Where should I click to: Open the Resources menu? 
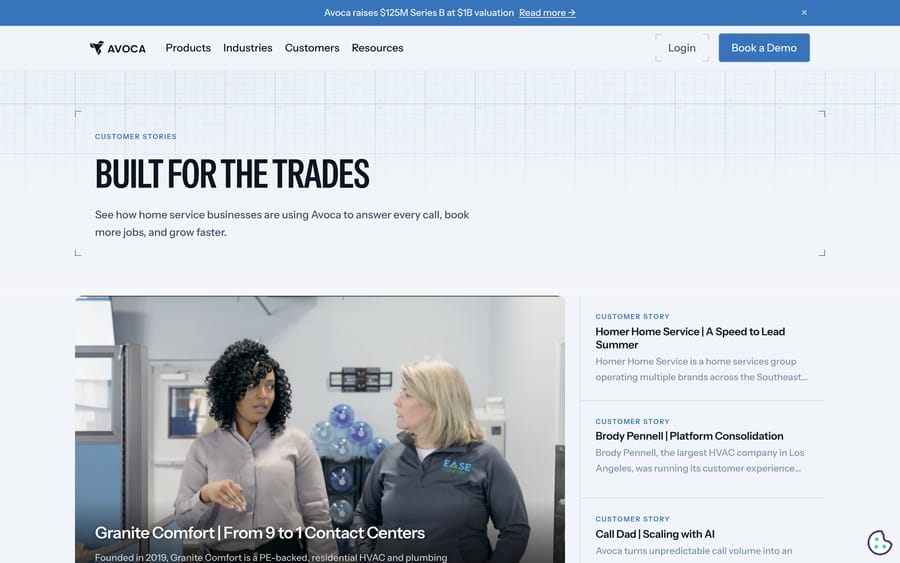[378, 48]
